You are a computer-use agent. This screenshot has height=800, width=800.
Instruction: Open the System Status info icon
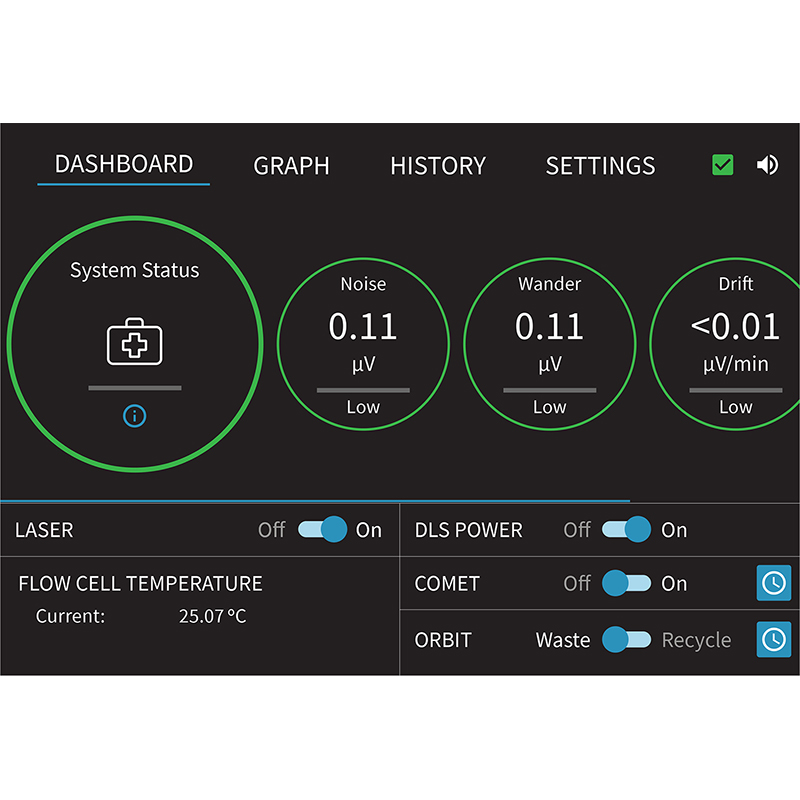tap(135, 416)
